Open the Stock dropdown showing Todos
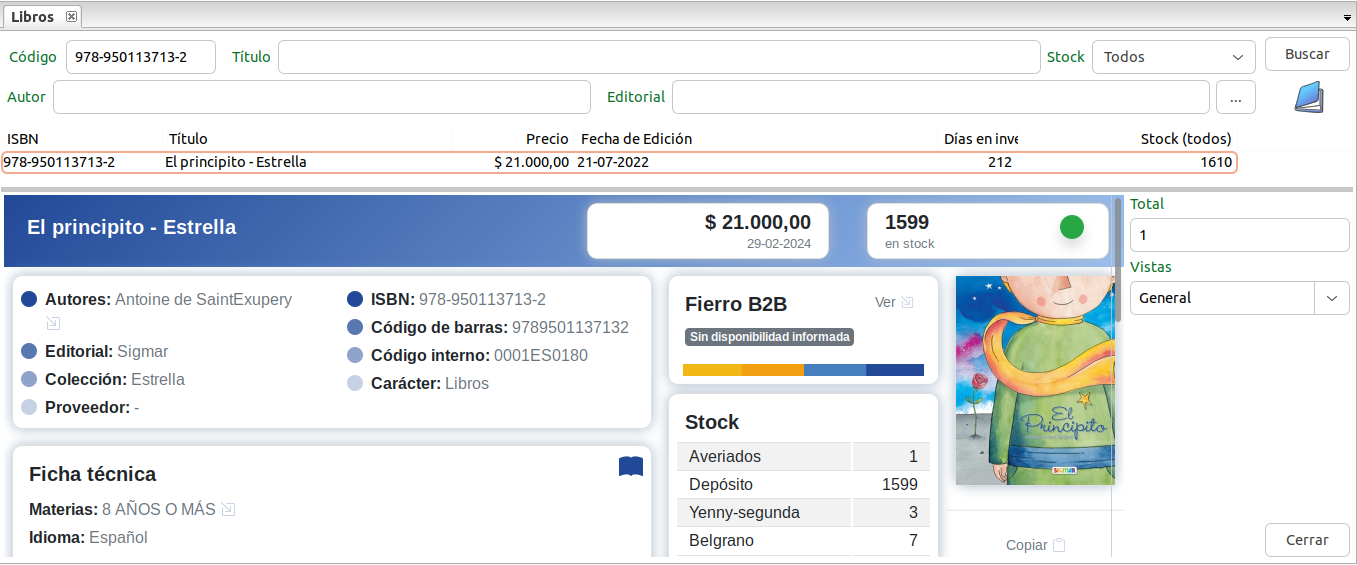 [x=1173, y=57]
